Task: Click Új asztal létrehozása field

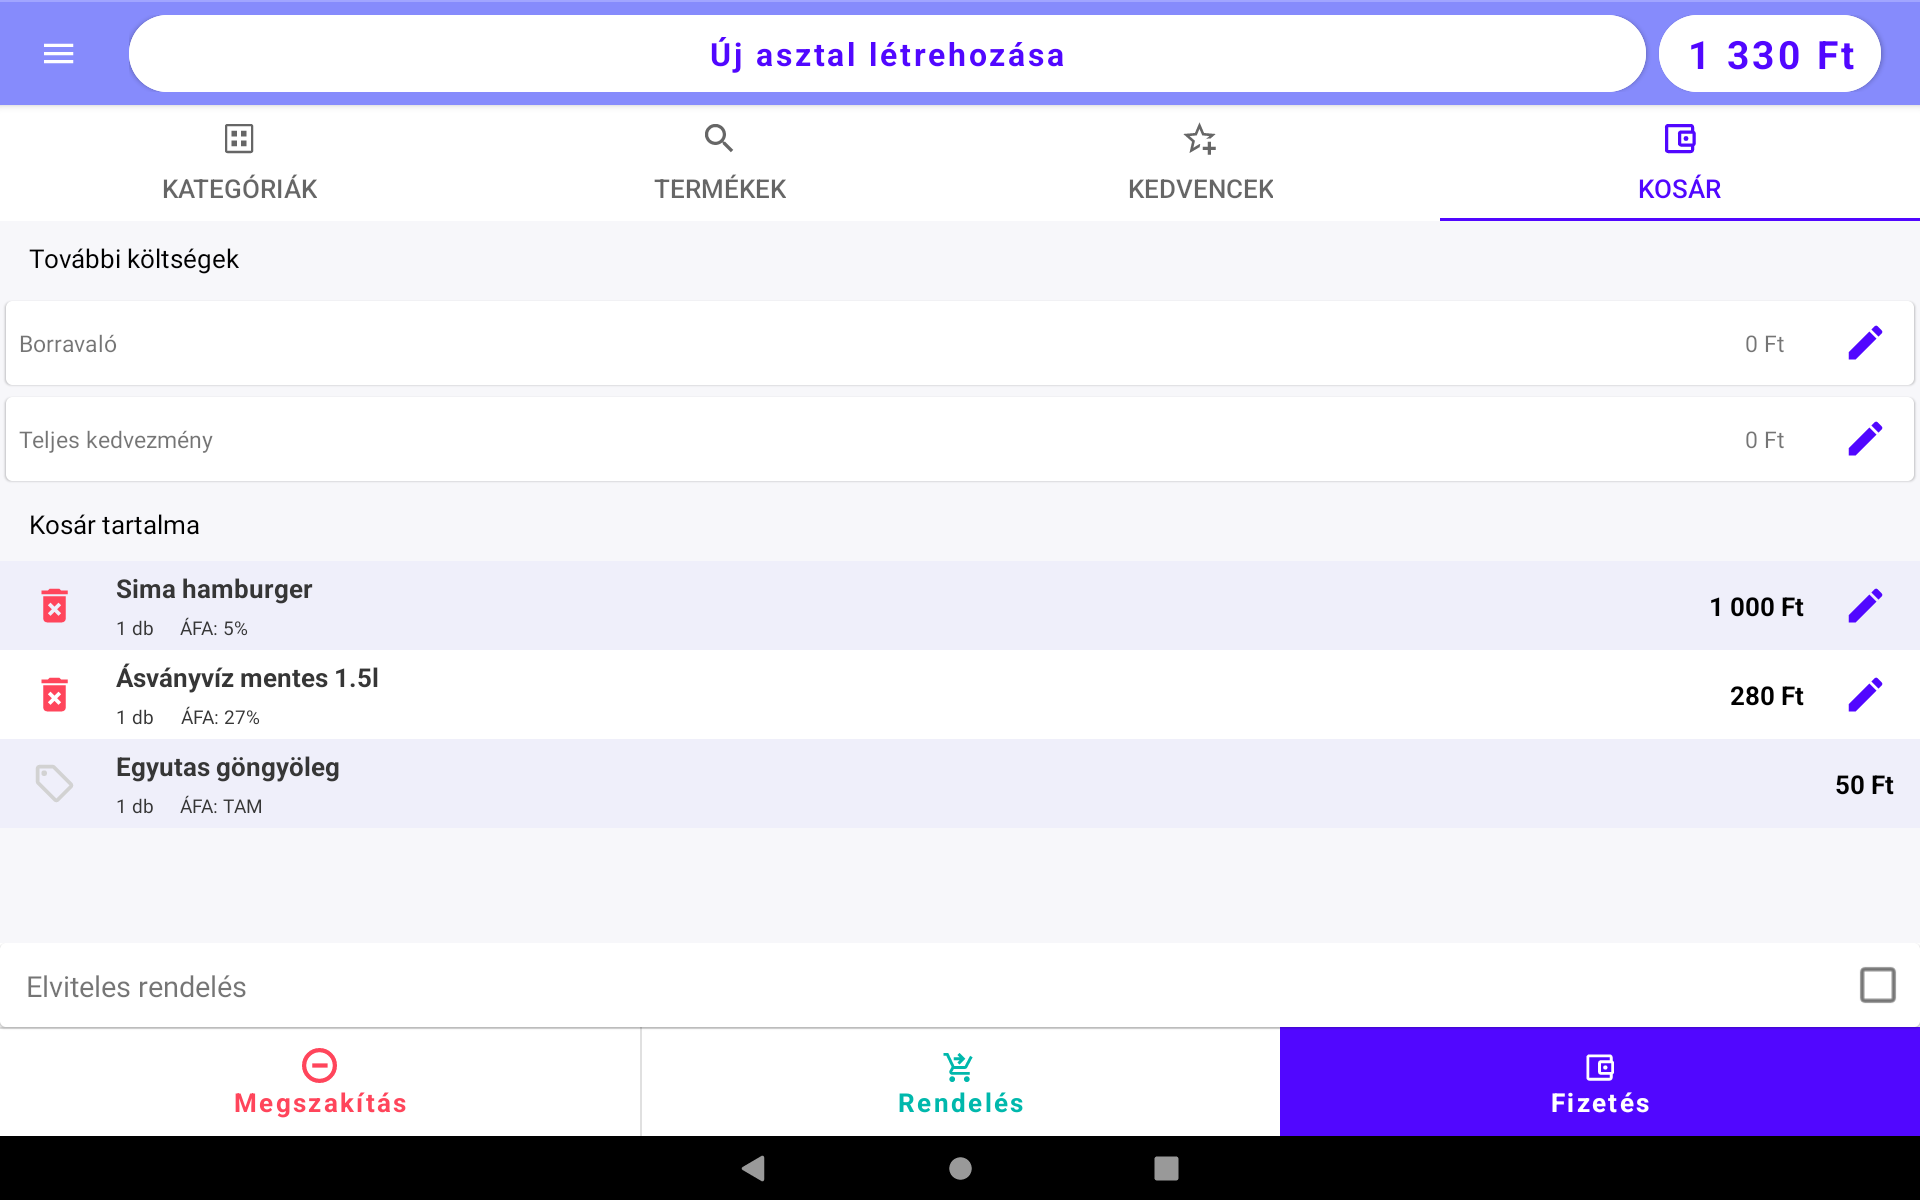Action: click(x=887, y=54)
